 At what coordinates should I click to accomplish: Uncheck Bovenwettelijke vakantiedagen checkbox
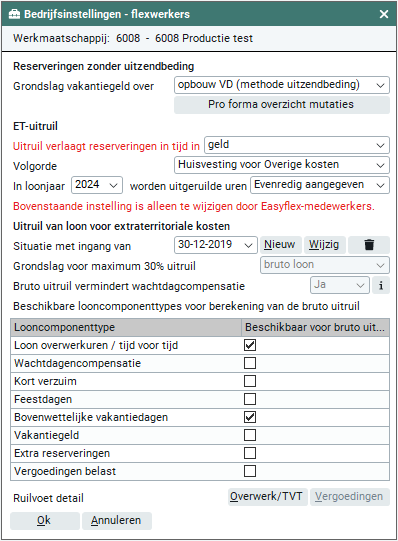pos(250,417)
